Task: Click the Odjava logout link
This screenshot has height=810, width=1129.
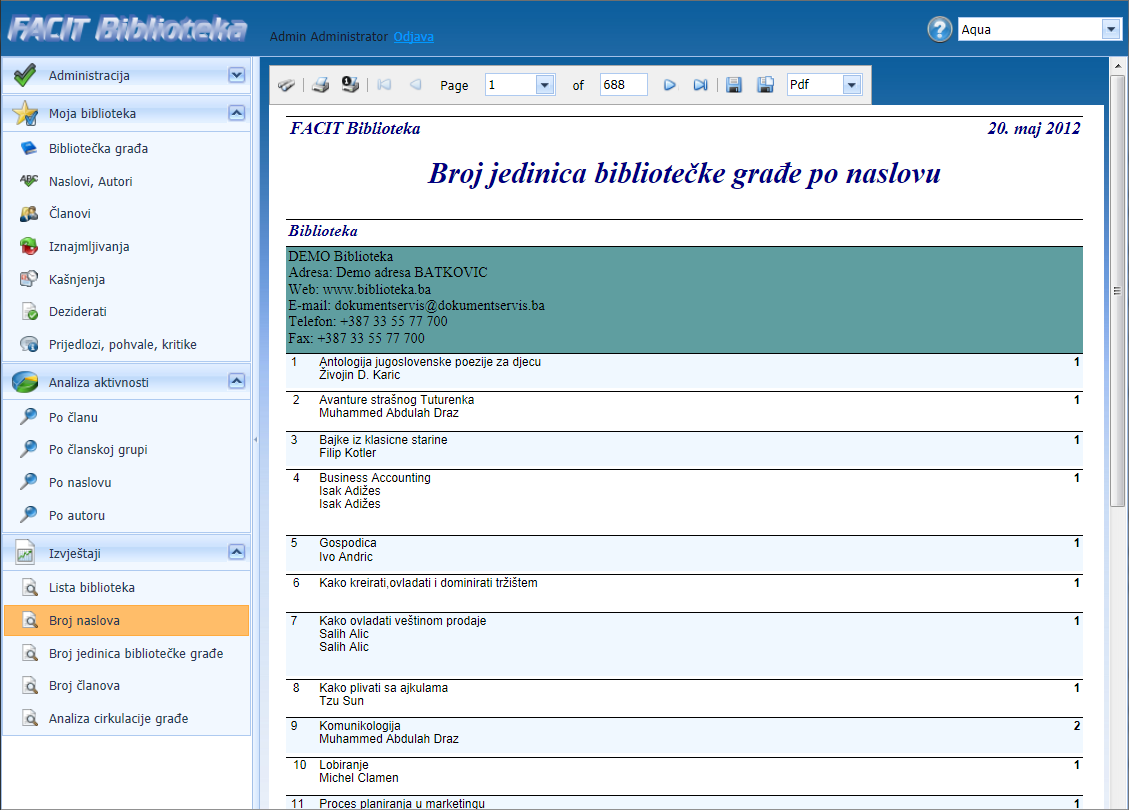Action: (x=413, y=37)
